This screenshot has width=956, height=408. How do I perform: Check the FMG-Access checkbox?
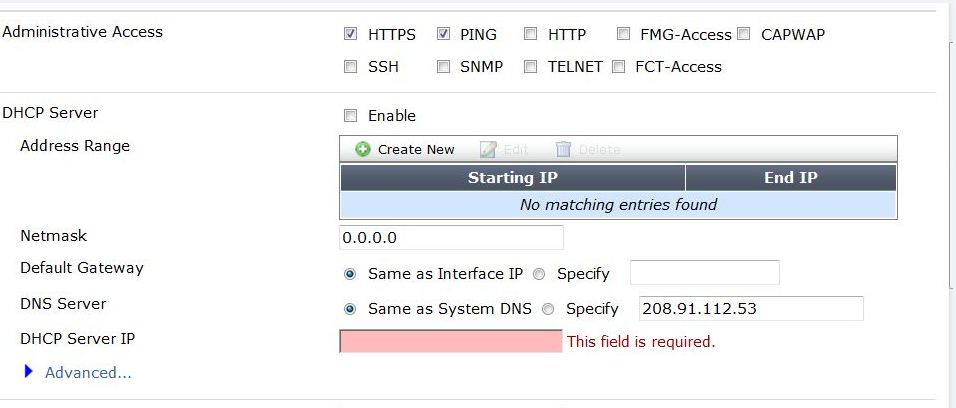click(623, 34)
